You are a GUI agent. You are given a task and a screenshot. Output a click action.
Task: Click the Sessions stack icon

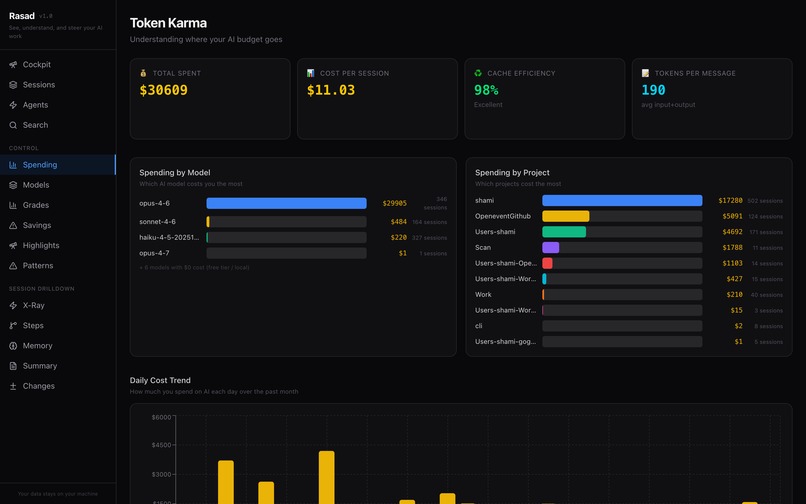[13, 85]
